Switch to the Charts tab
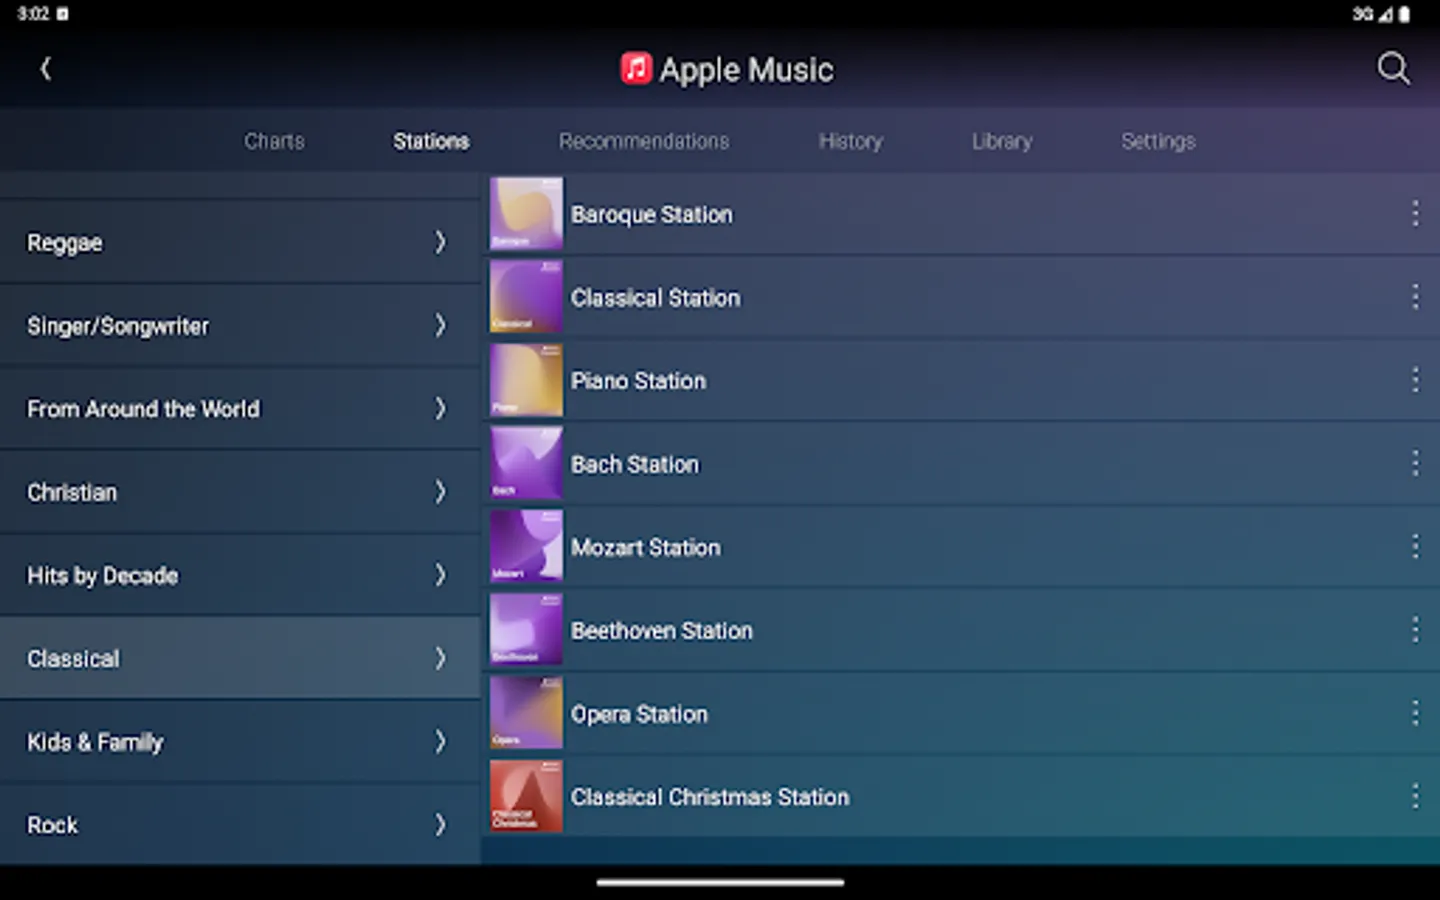The width and height of the screenshot is (1440, 900). 274,141
